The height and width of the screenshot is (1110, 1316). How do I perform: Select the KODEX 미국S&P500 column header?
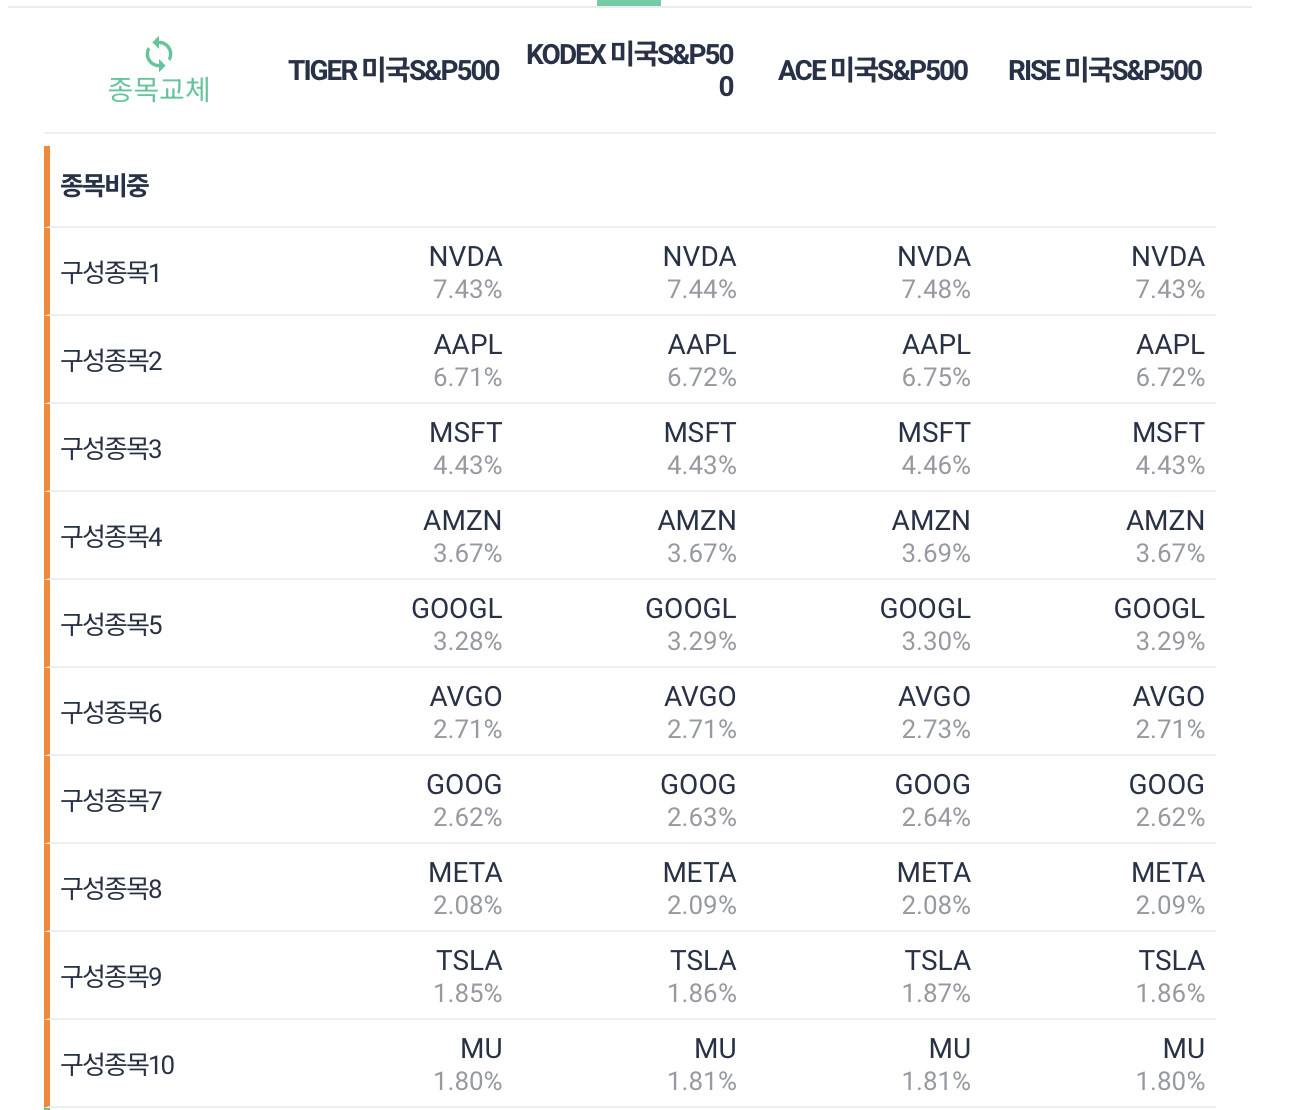coord(630,70)
